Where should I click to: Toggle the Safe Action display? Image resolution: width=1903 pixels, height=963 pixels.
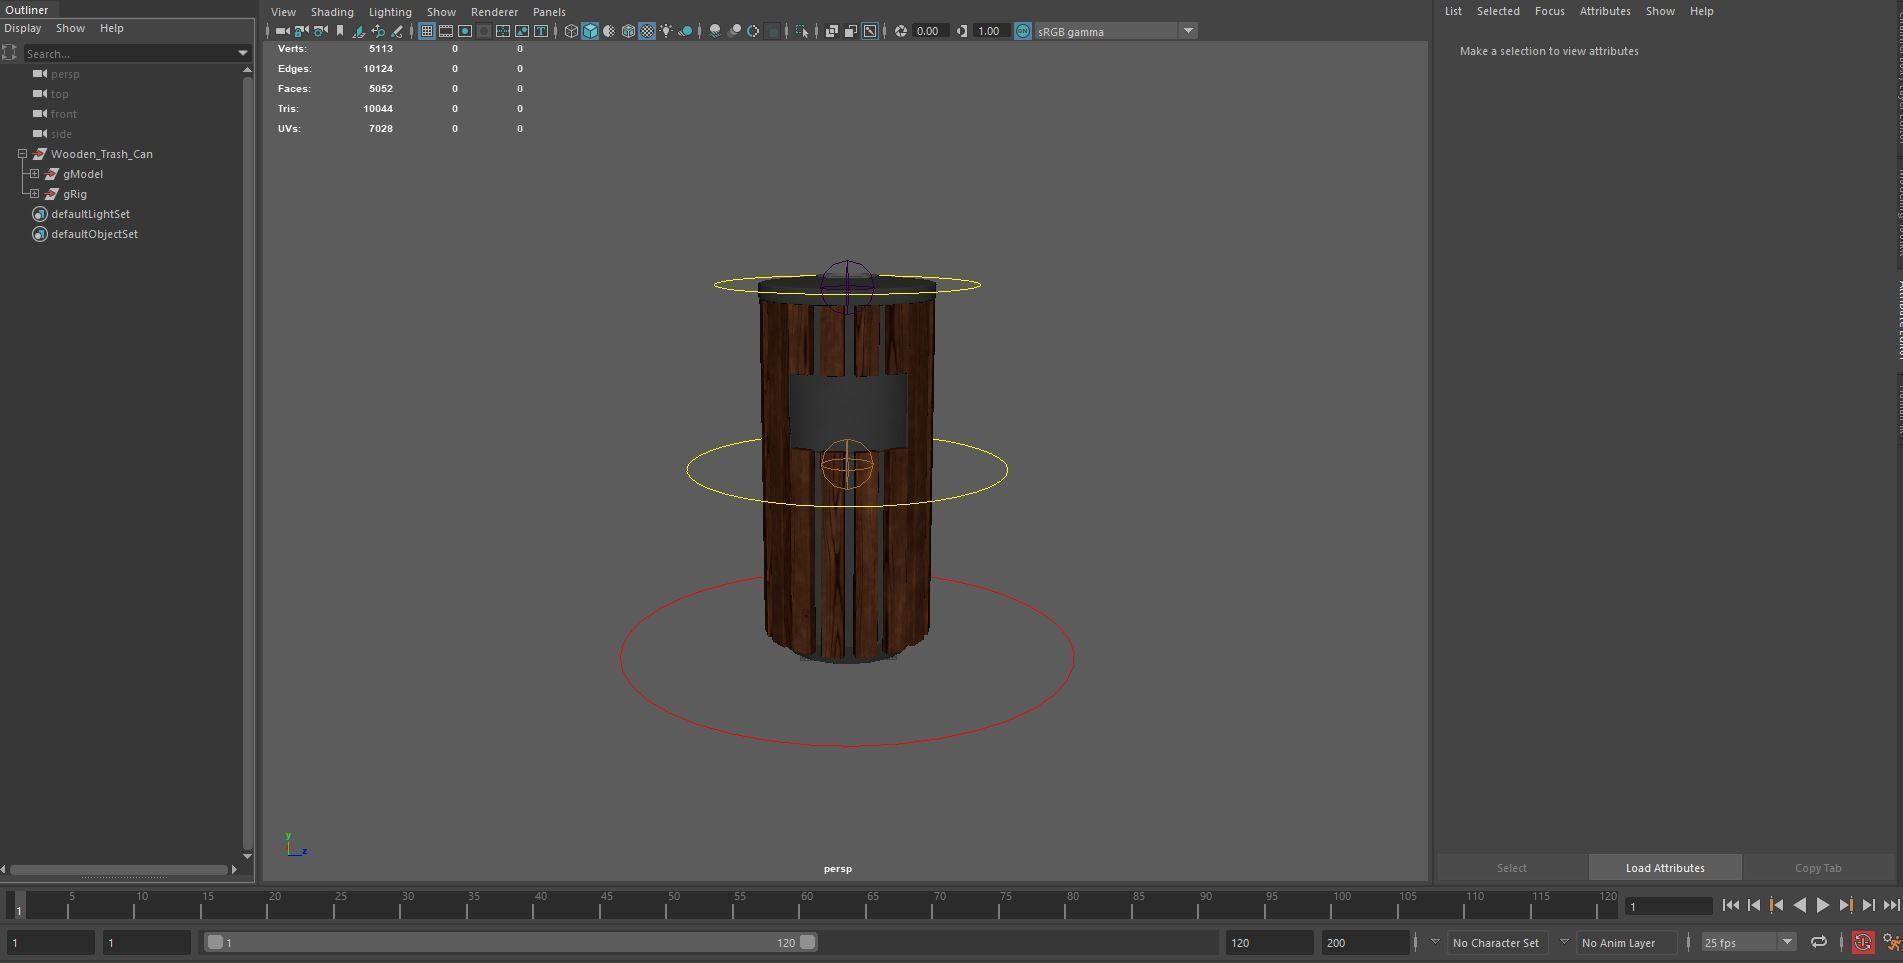(x=522, y=31)
